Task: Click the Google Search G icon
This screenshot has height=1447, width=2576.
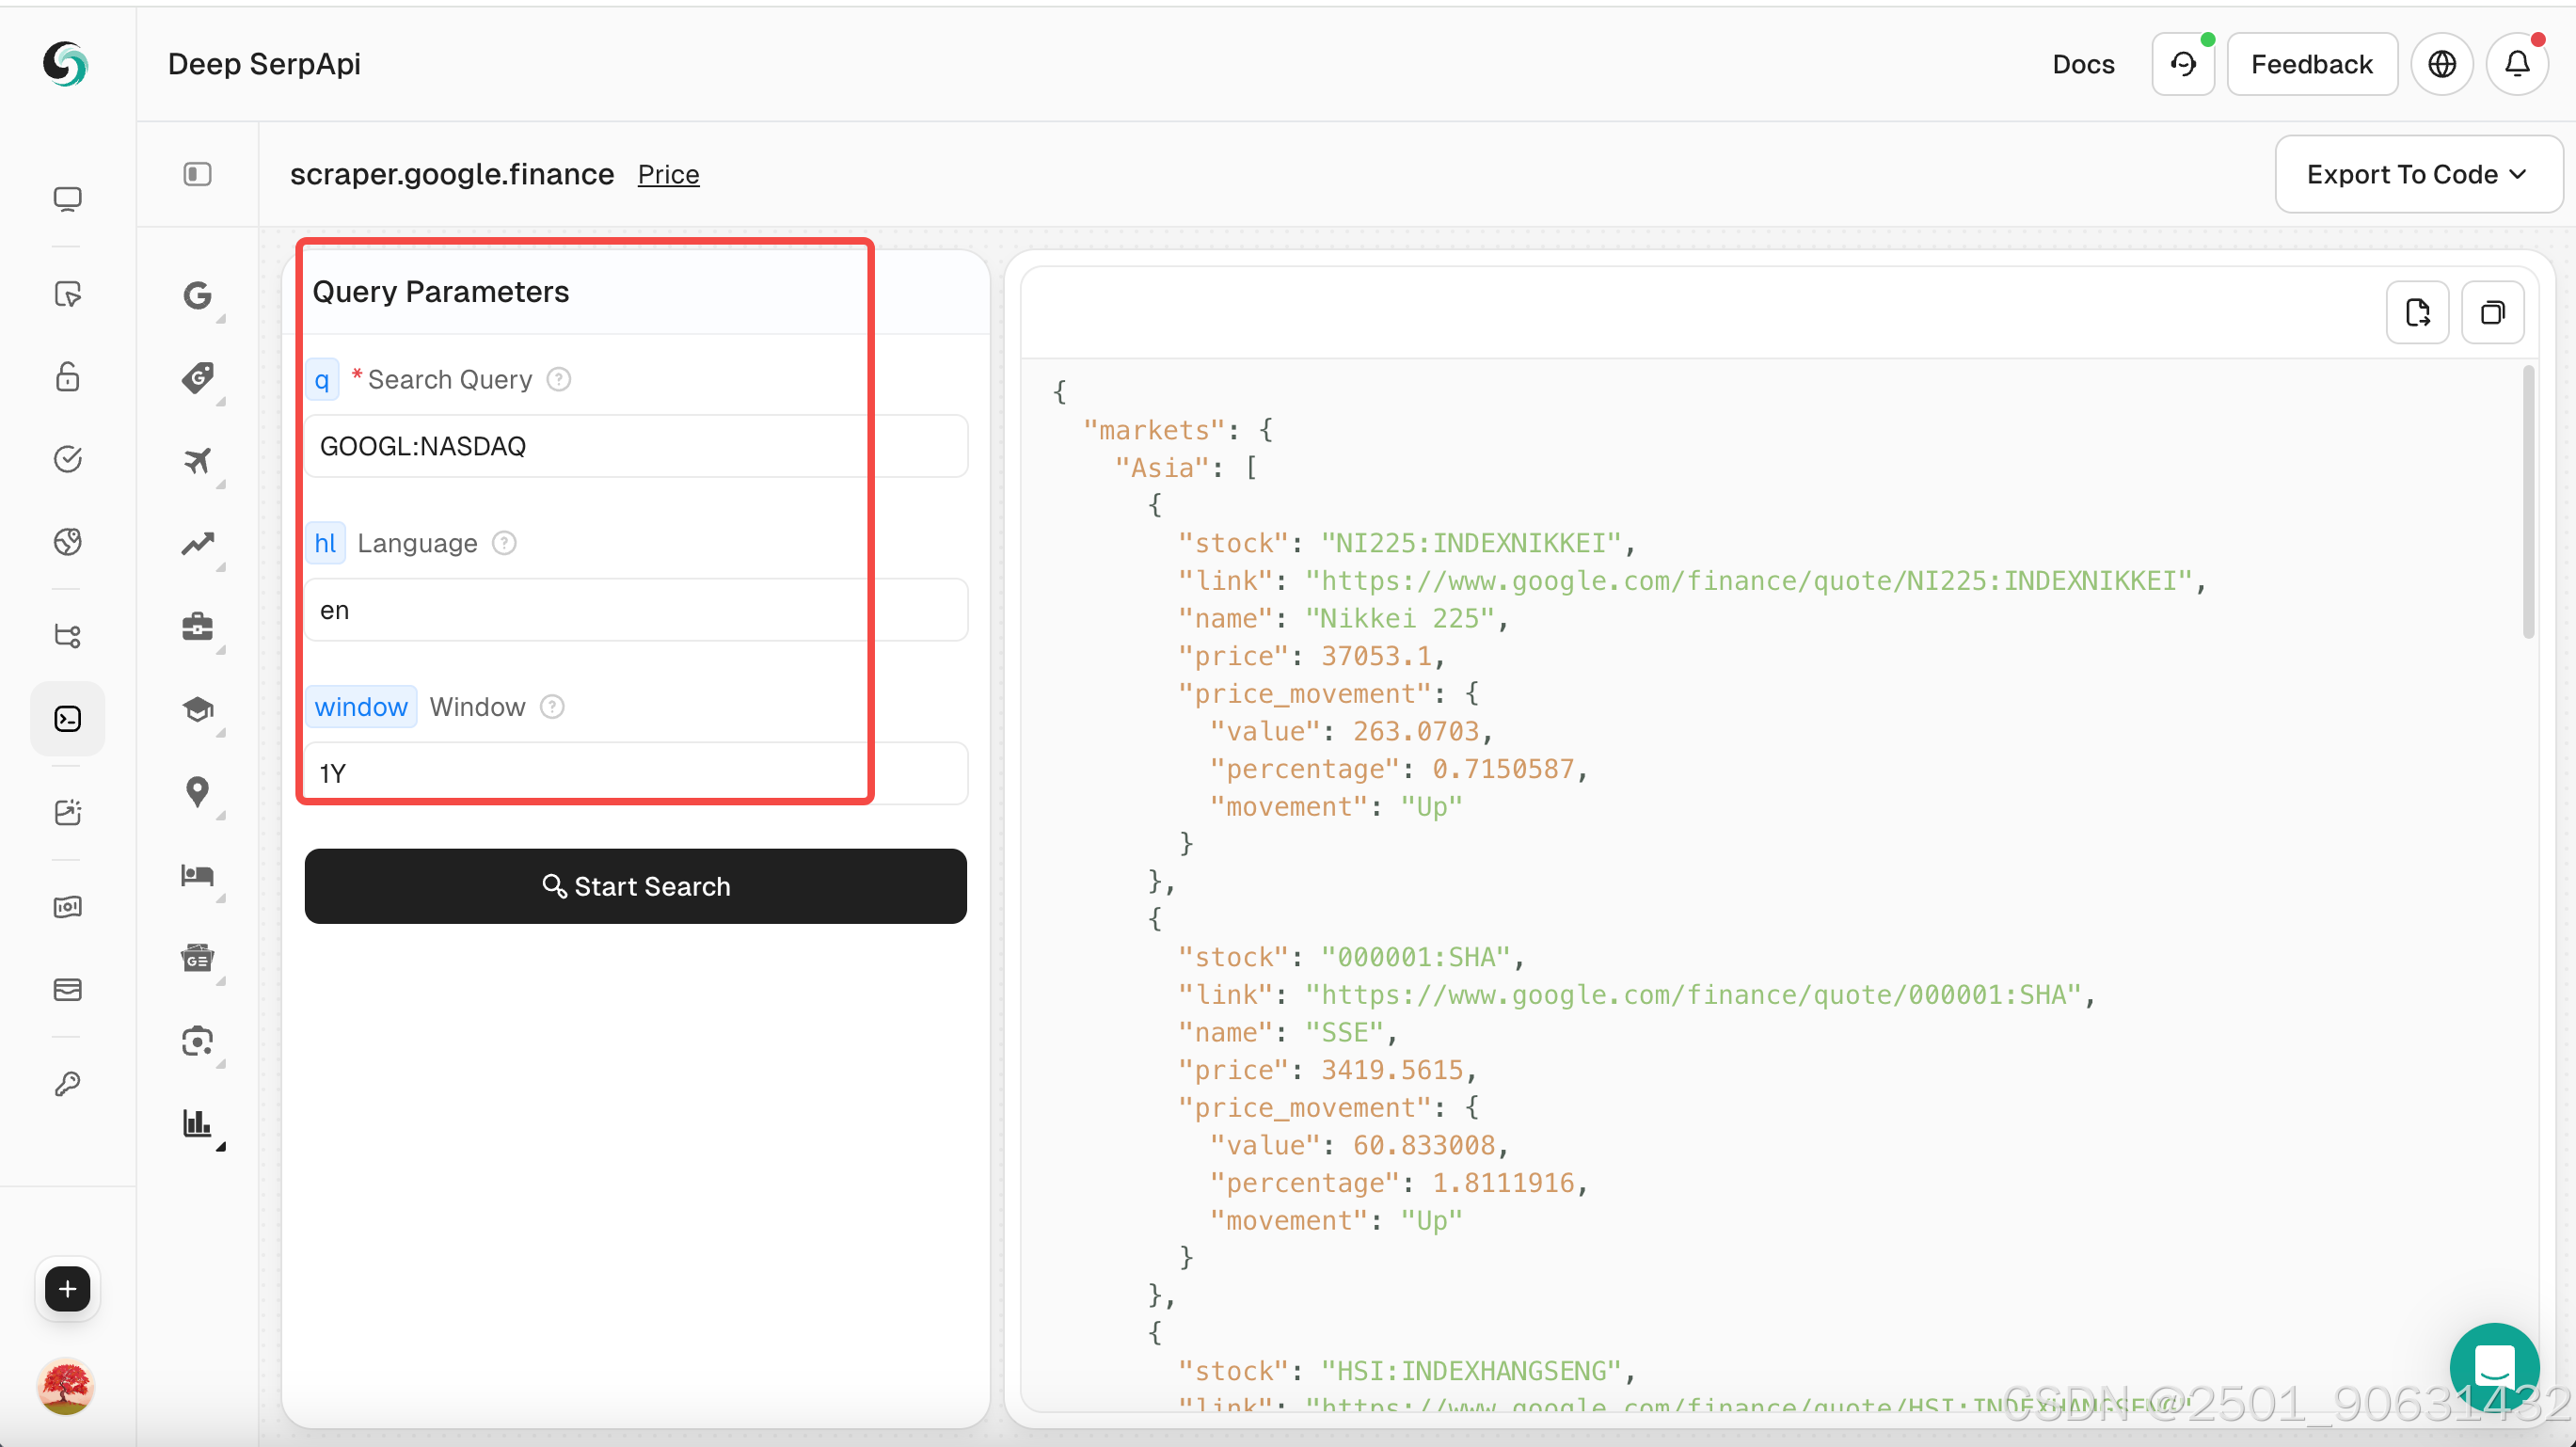Action: (x=197, y=296)
